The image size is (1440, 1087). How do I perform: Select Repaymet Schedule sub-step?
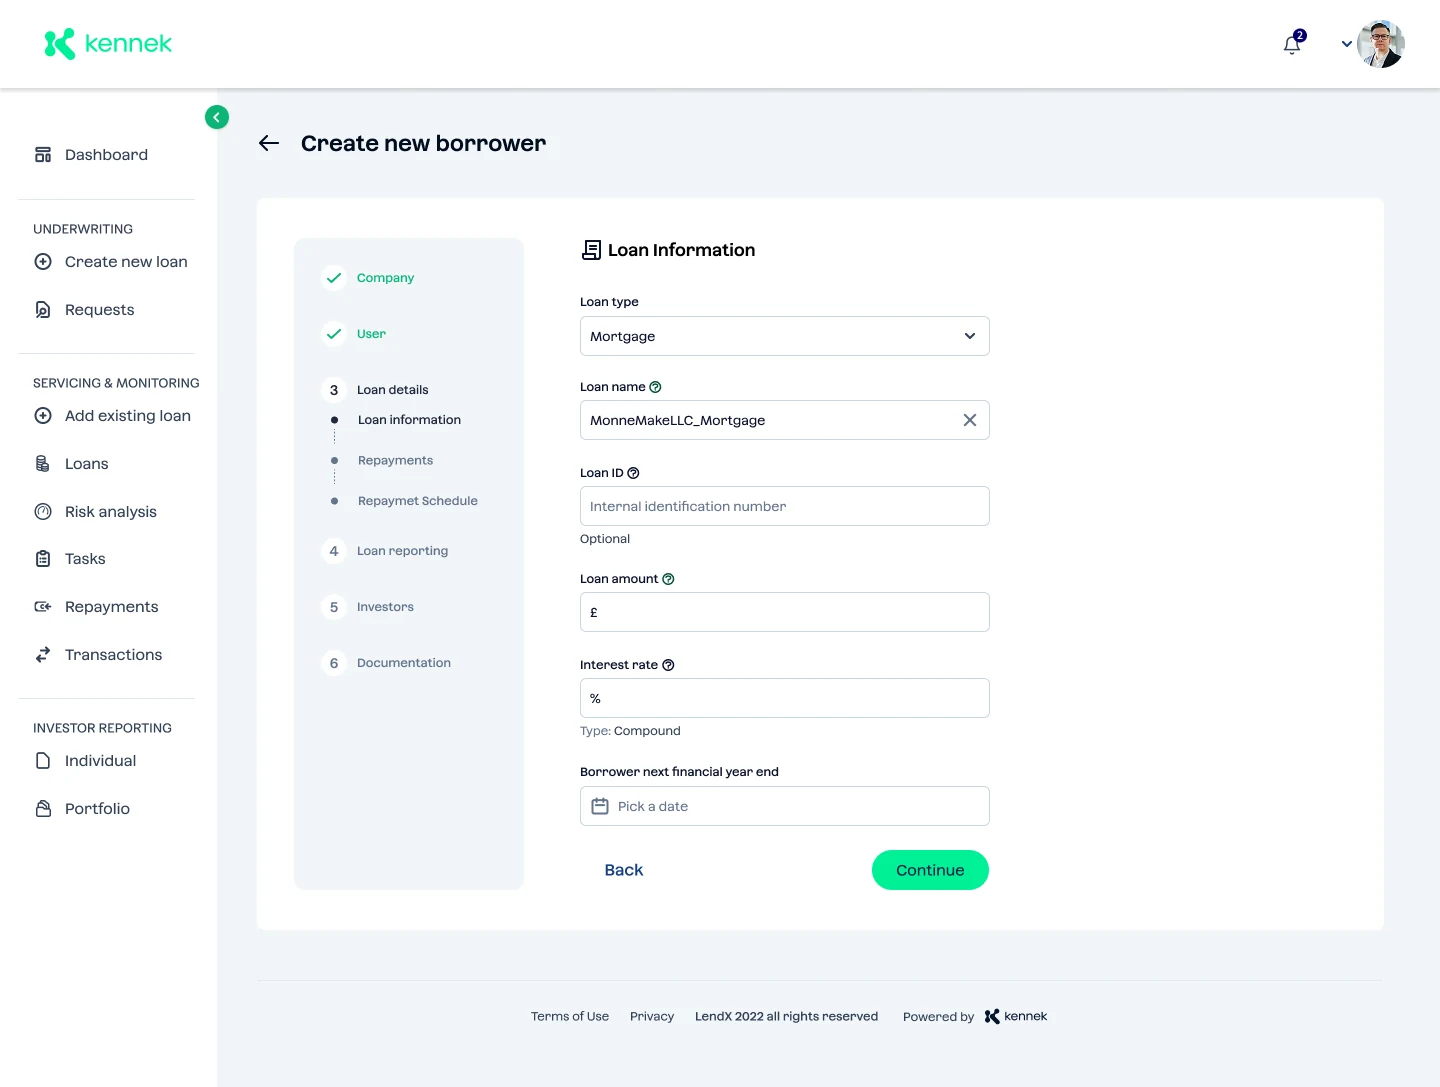click(417, 501)
